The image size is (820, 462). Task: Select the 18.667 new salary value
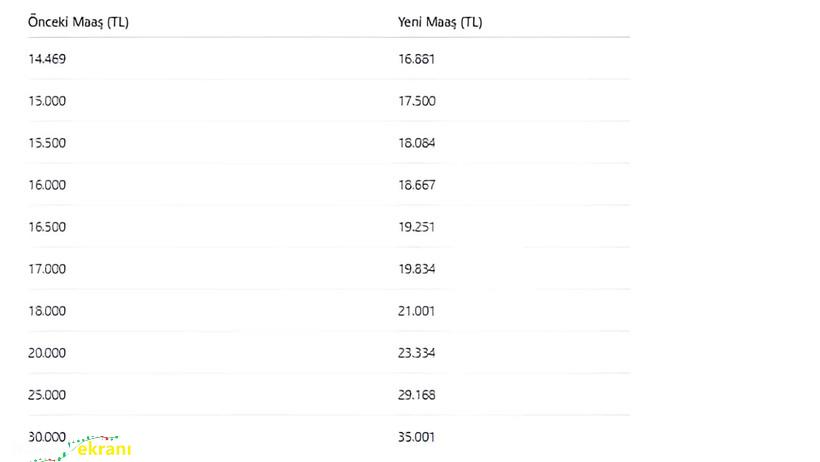tap(417, 185)
